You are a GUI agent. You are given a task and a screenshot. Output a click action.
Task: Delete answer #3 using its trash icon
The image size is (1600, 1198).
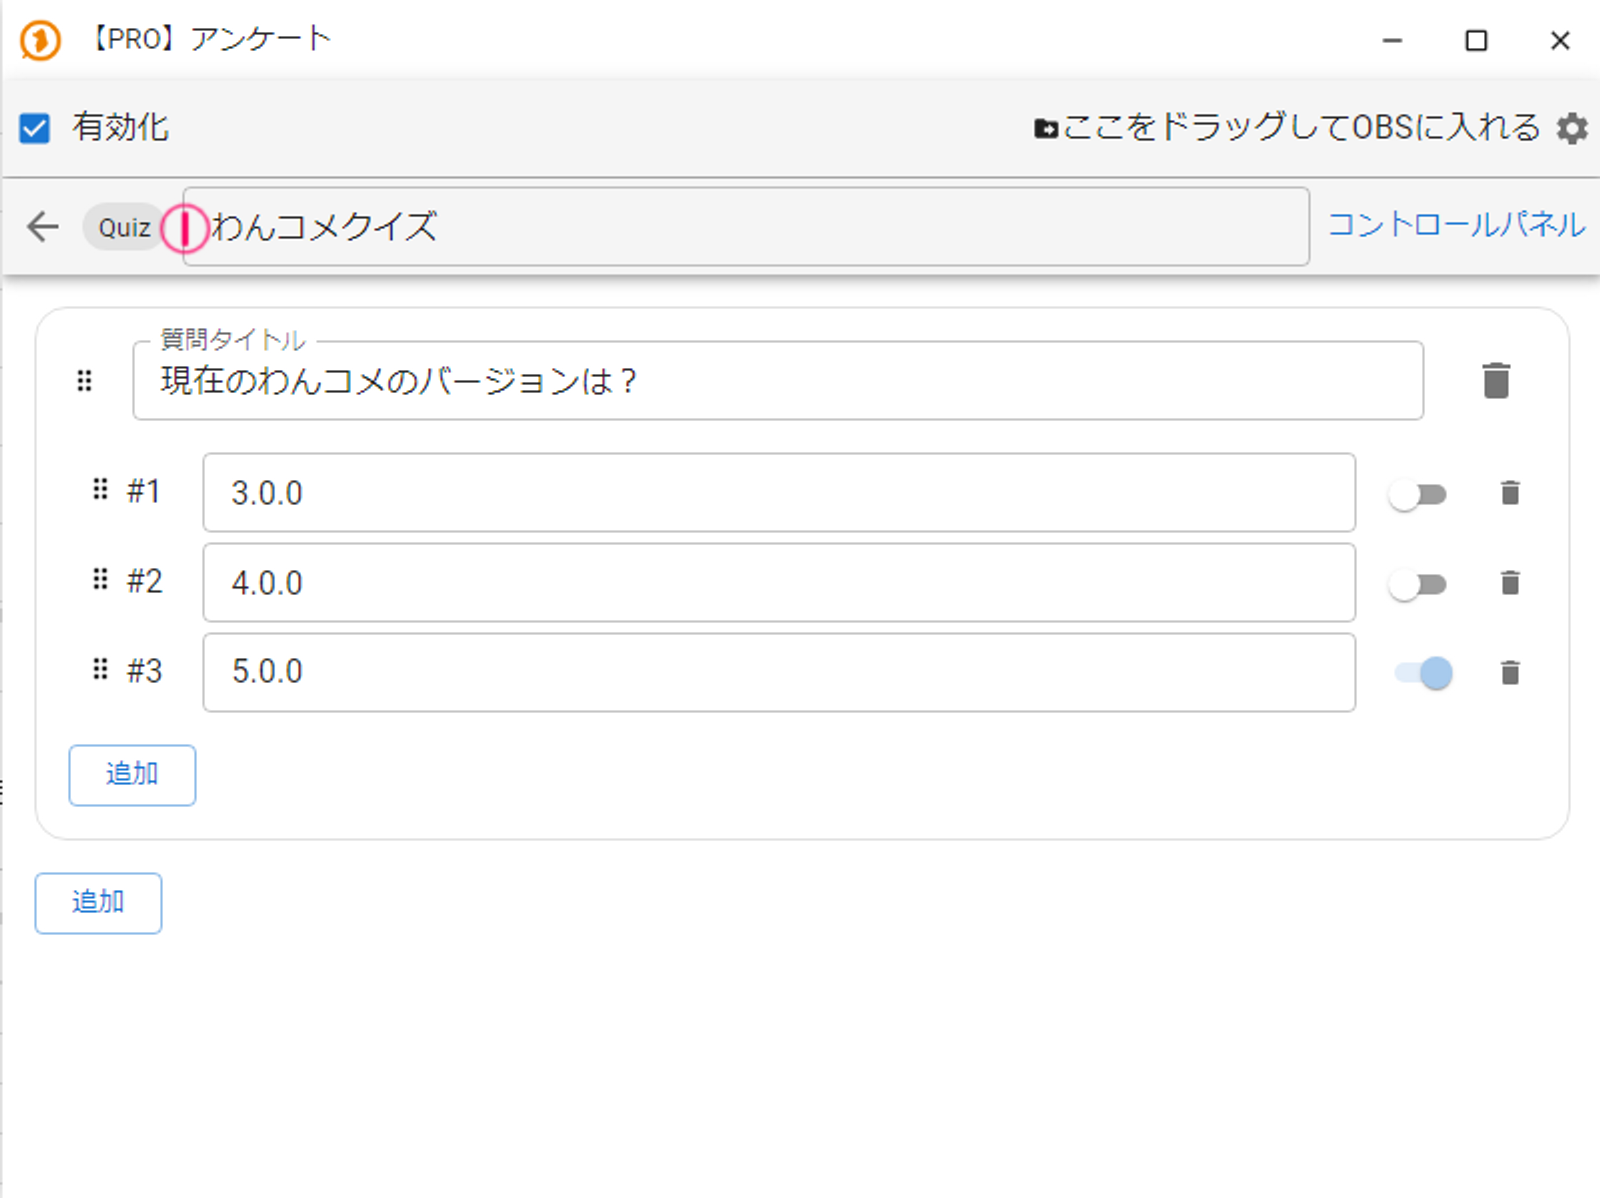(x=1510, y=673)
